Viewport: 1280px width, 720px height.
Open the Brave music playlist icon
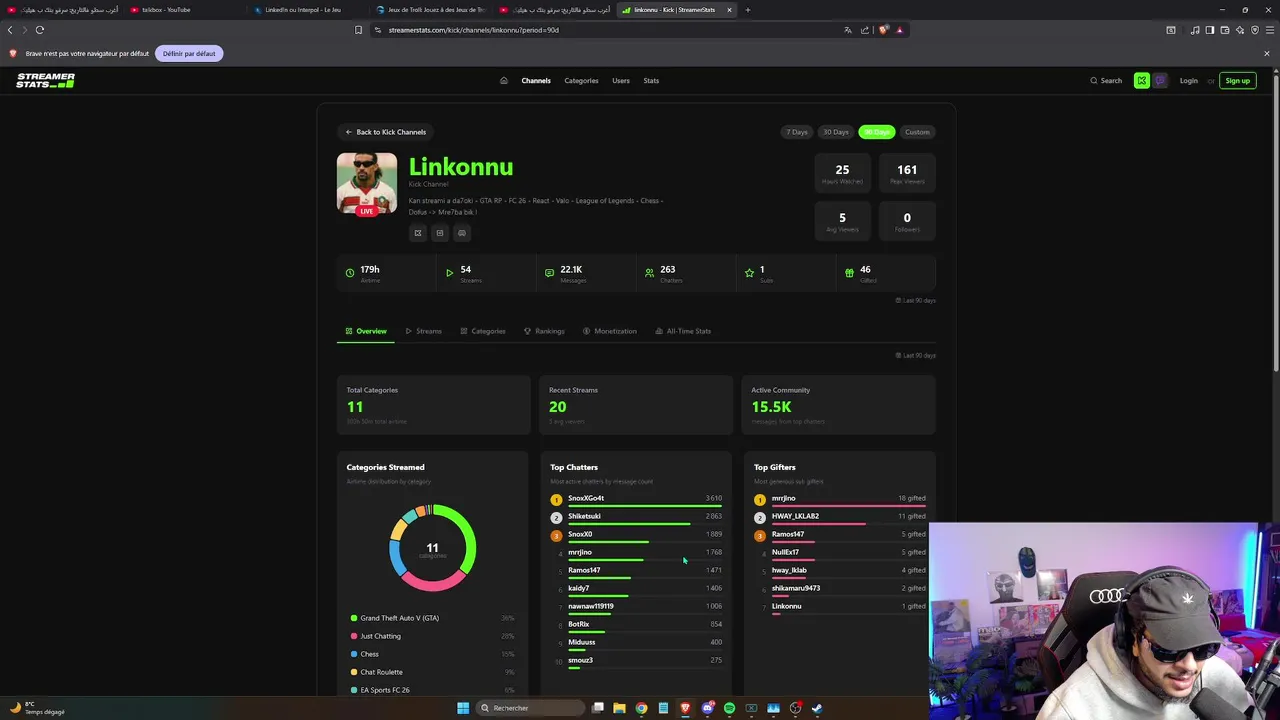1195,30
